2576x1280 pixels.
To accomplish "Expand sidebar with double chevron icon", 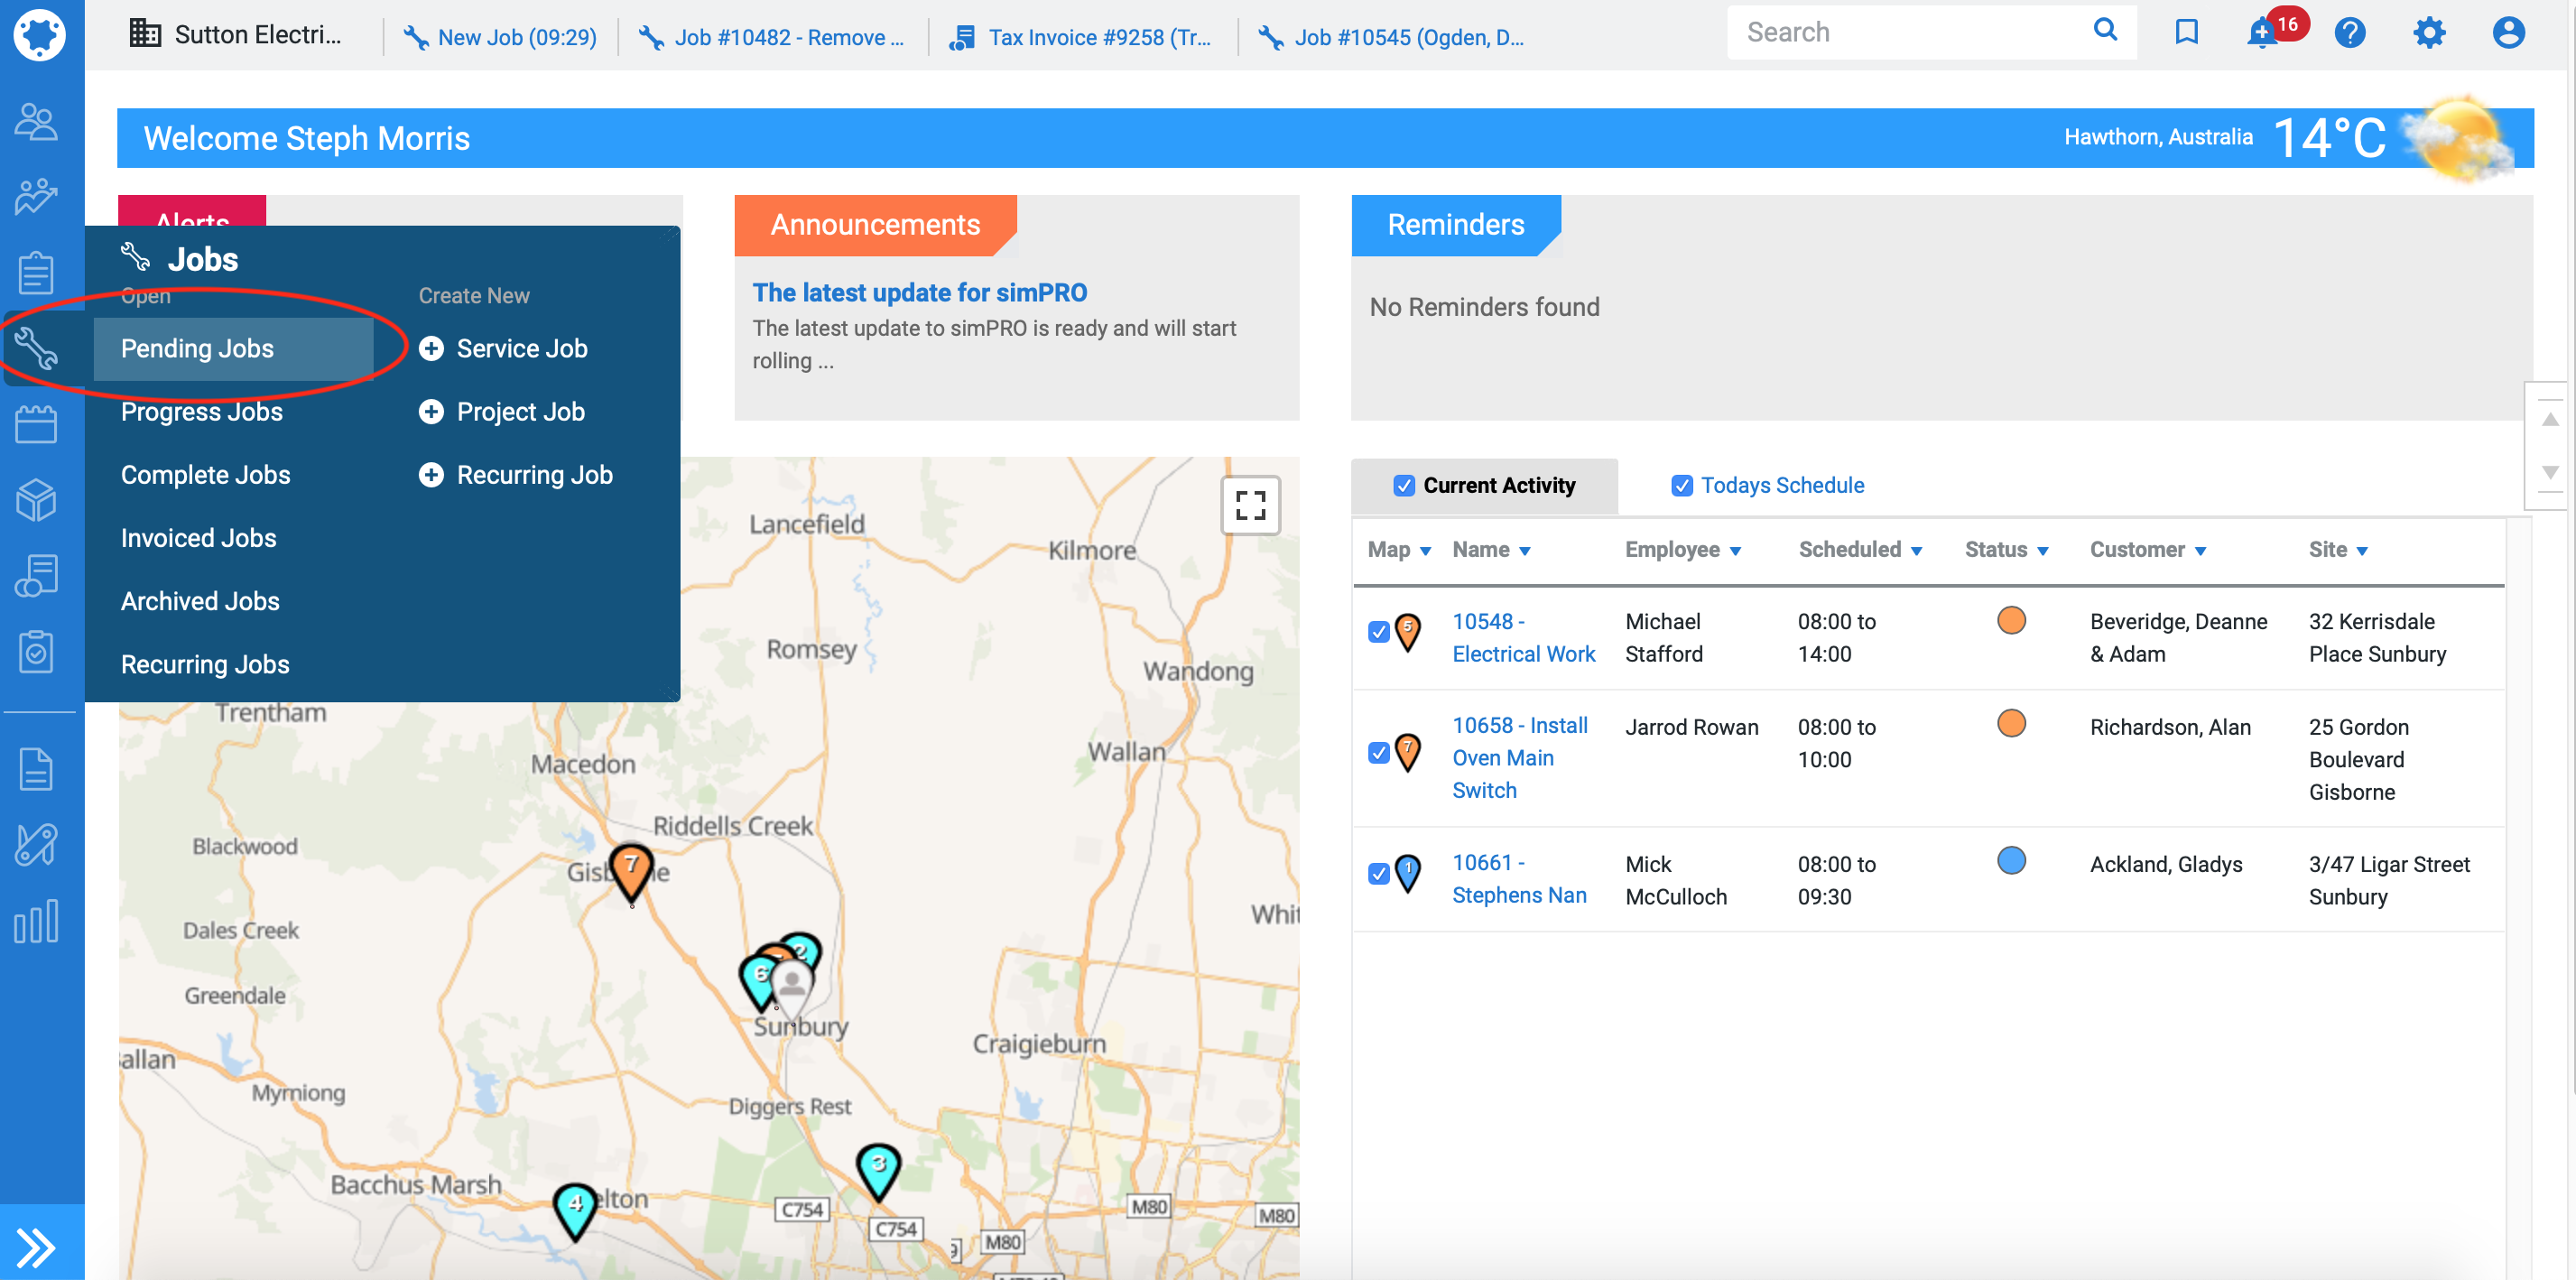I will [37, 1247].
